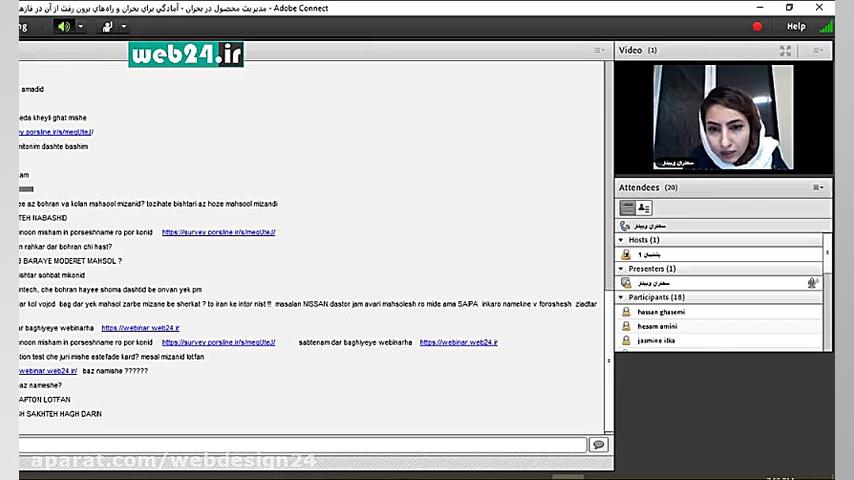Select the host row under Hosts
854x480 pixels.
coord(719,254)
